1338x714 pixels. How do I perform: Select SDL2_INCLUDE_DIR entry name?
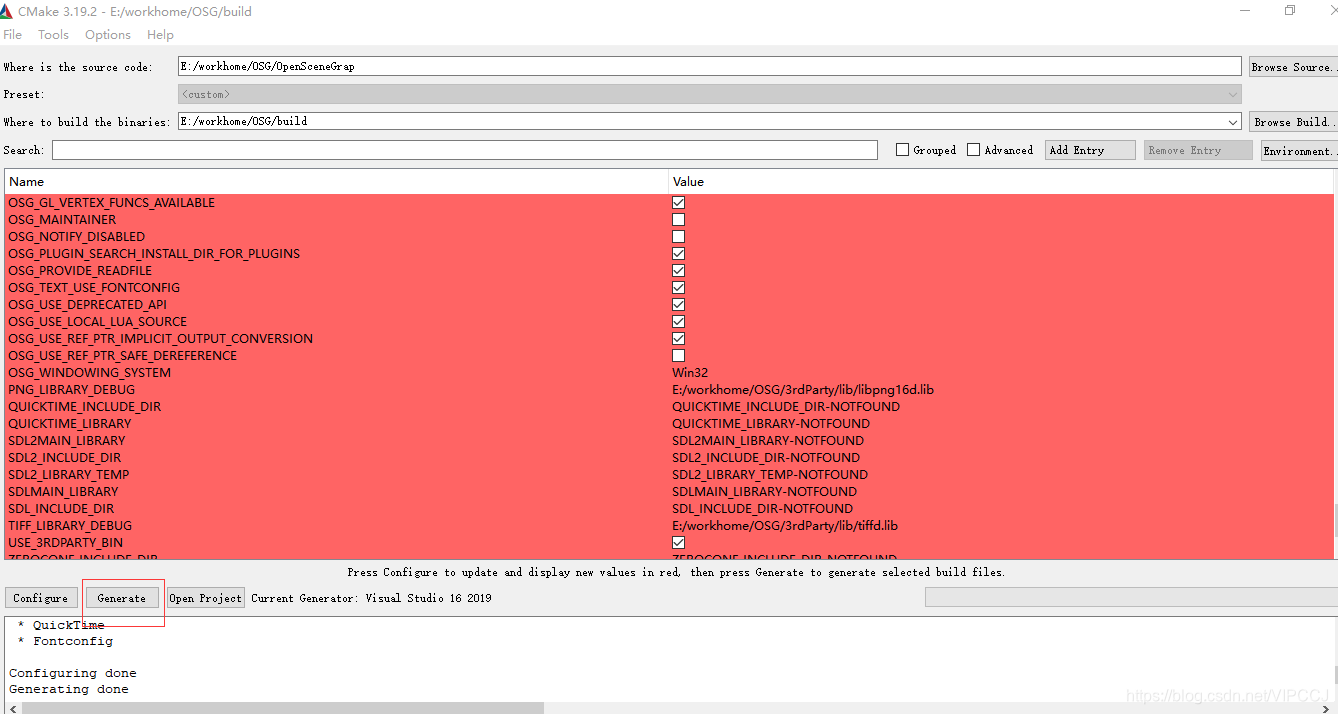(65, 458)
